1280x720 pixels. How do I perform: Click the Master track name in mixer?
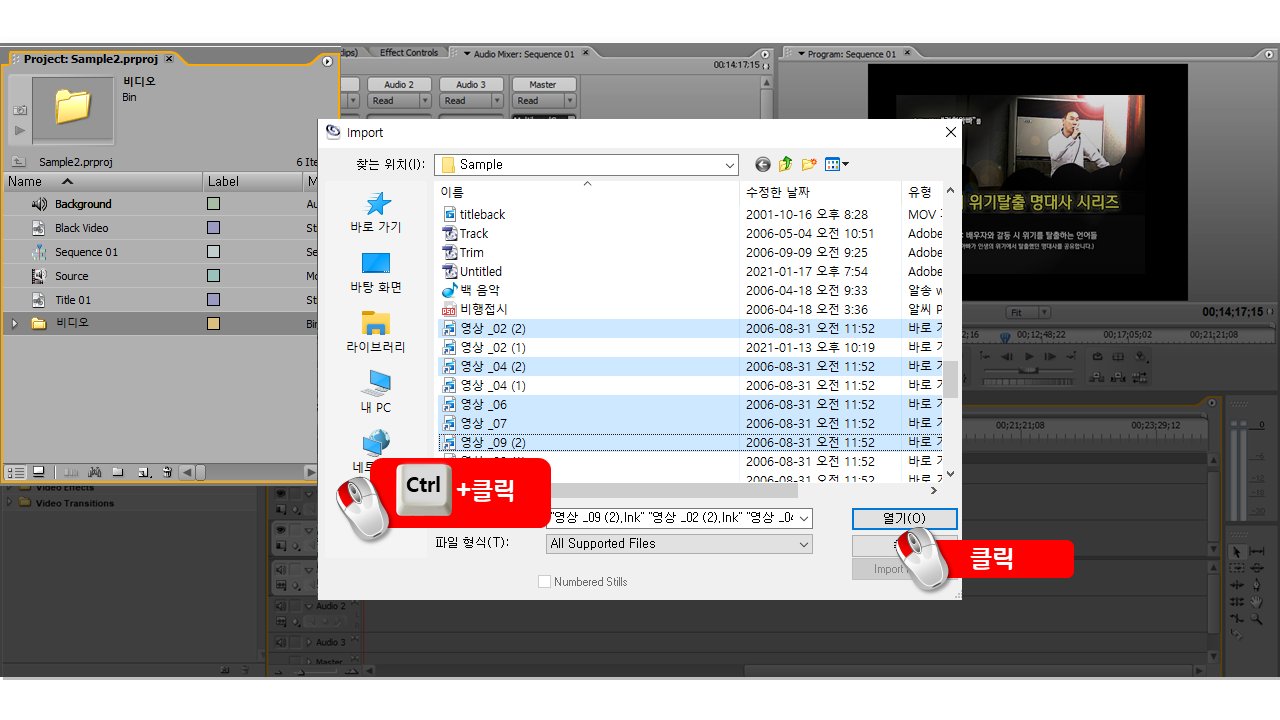(x=543, y=85)
